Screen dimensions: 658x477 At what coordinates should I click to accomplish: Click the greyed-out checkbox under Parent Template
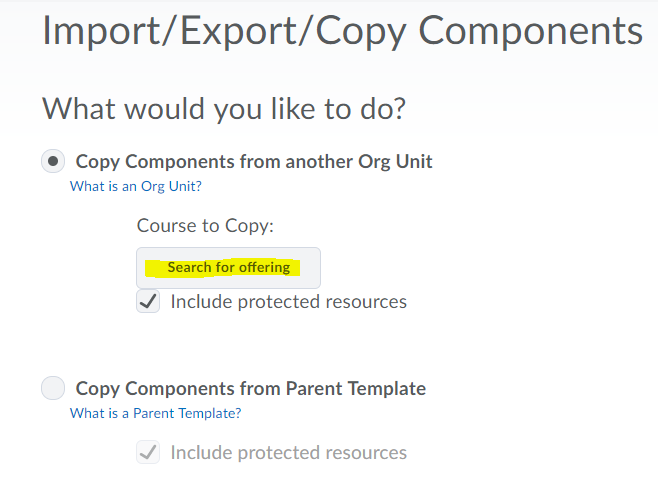tap(148, 453)
